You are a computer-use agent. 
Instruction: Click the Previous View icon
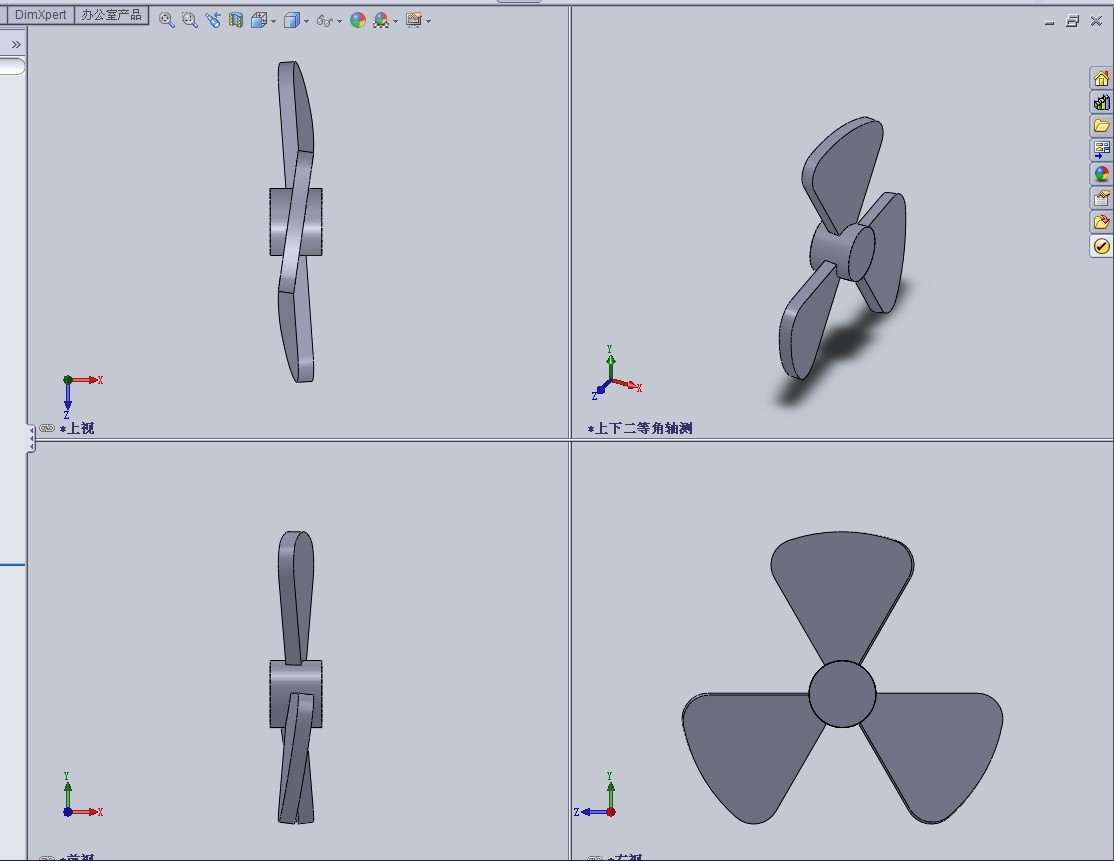point(212,21)
